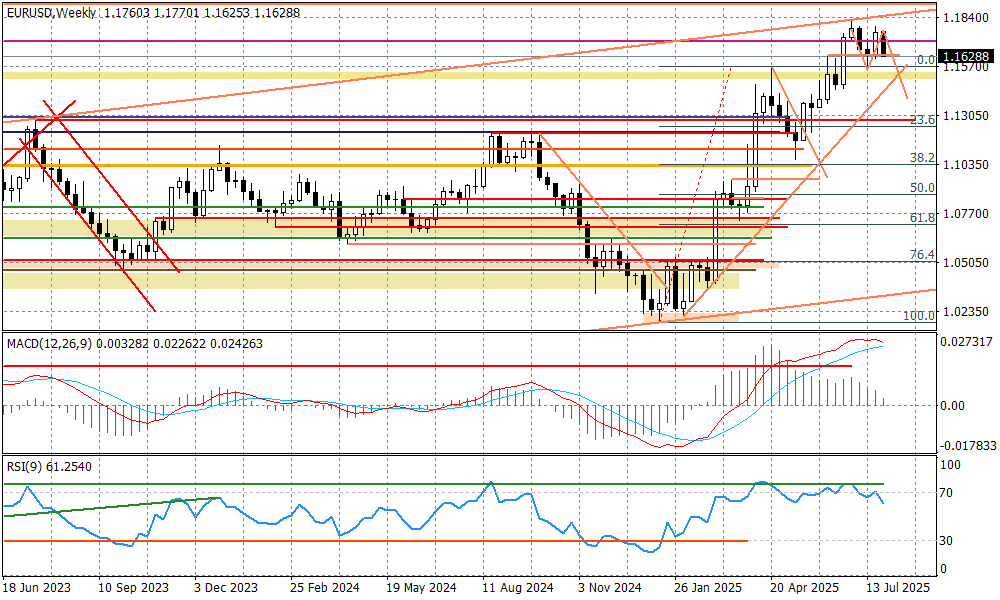Select the Fibonacci 61.8 level label
This screenshot has width=1000, height=600.
point(922,218)
